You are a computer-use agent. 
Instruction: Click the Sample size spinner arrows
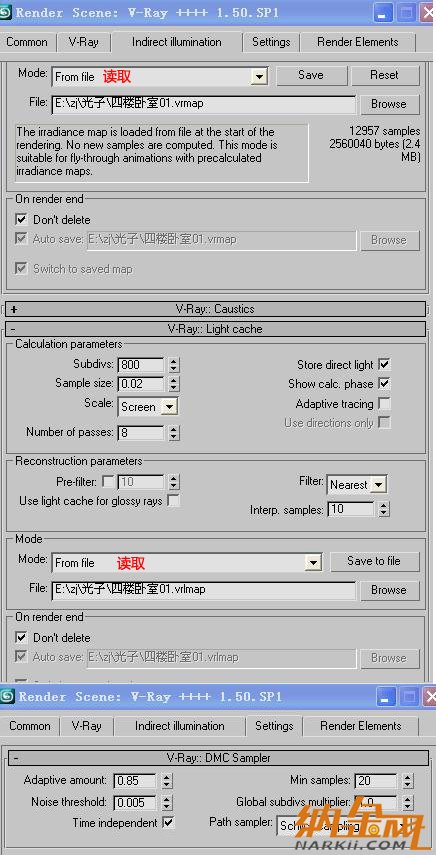174,384
